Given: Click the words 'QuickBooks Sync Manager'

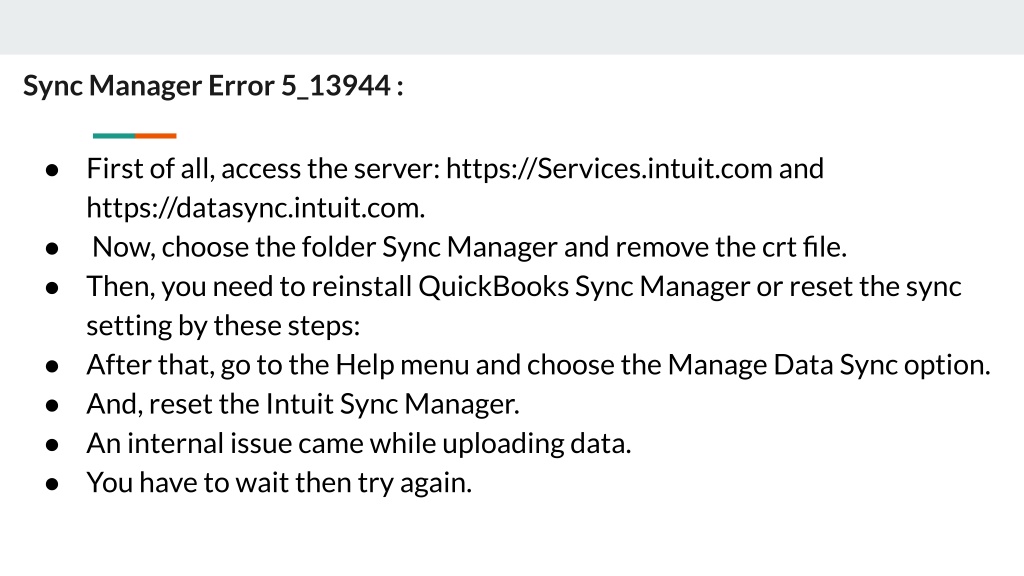Looking at the screenshot, I should (584, 287).
